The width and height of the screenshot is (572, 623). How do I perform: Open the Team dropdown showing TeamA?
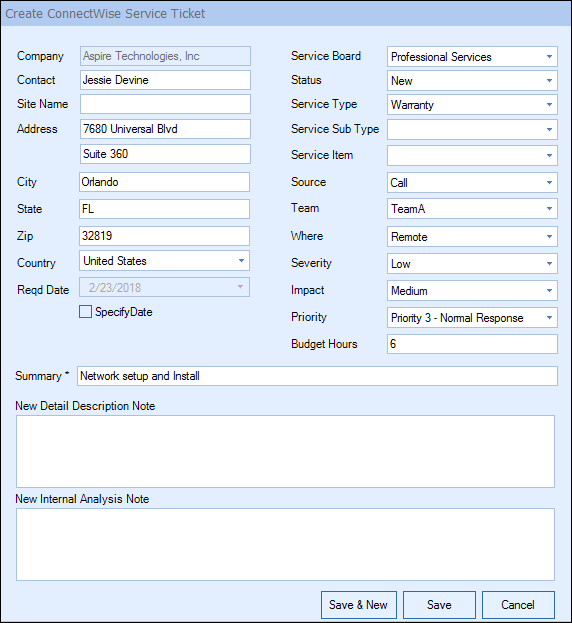click(x=472, y=209)
